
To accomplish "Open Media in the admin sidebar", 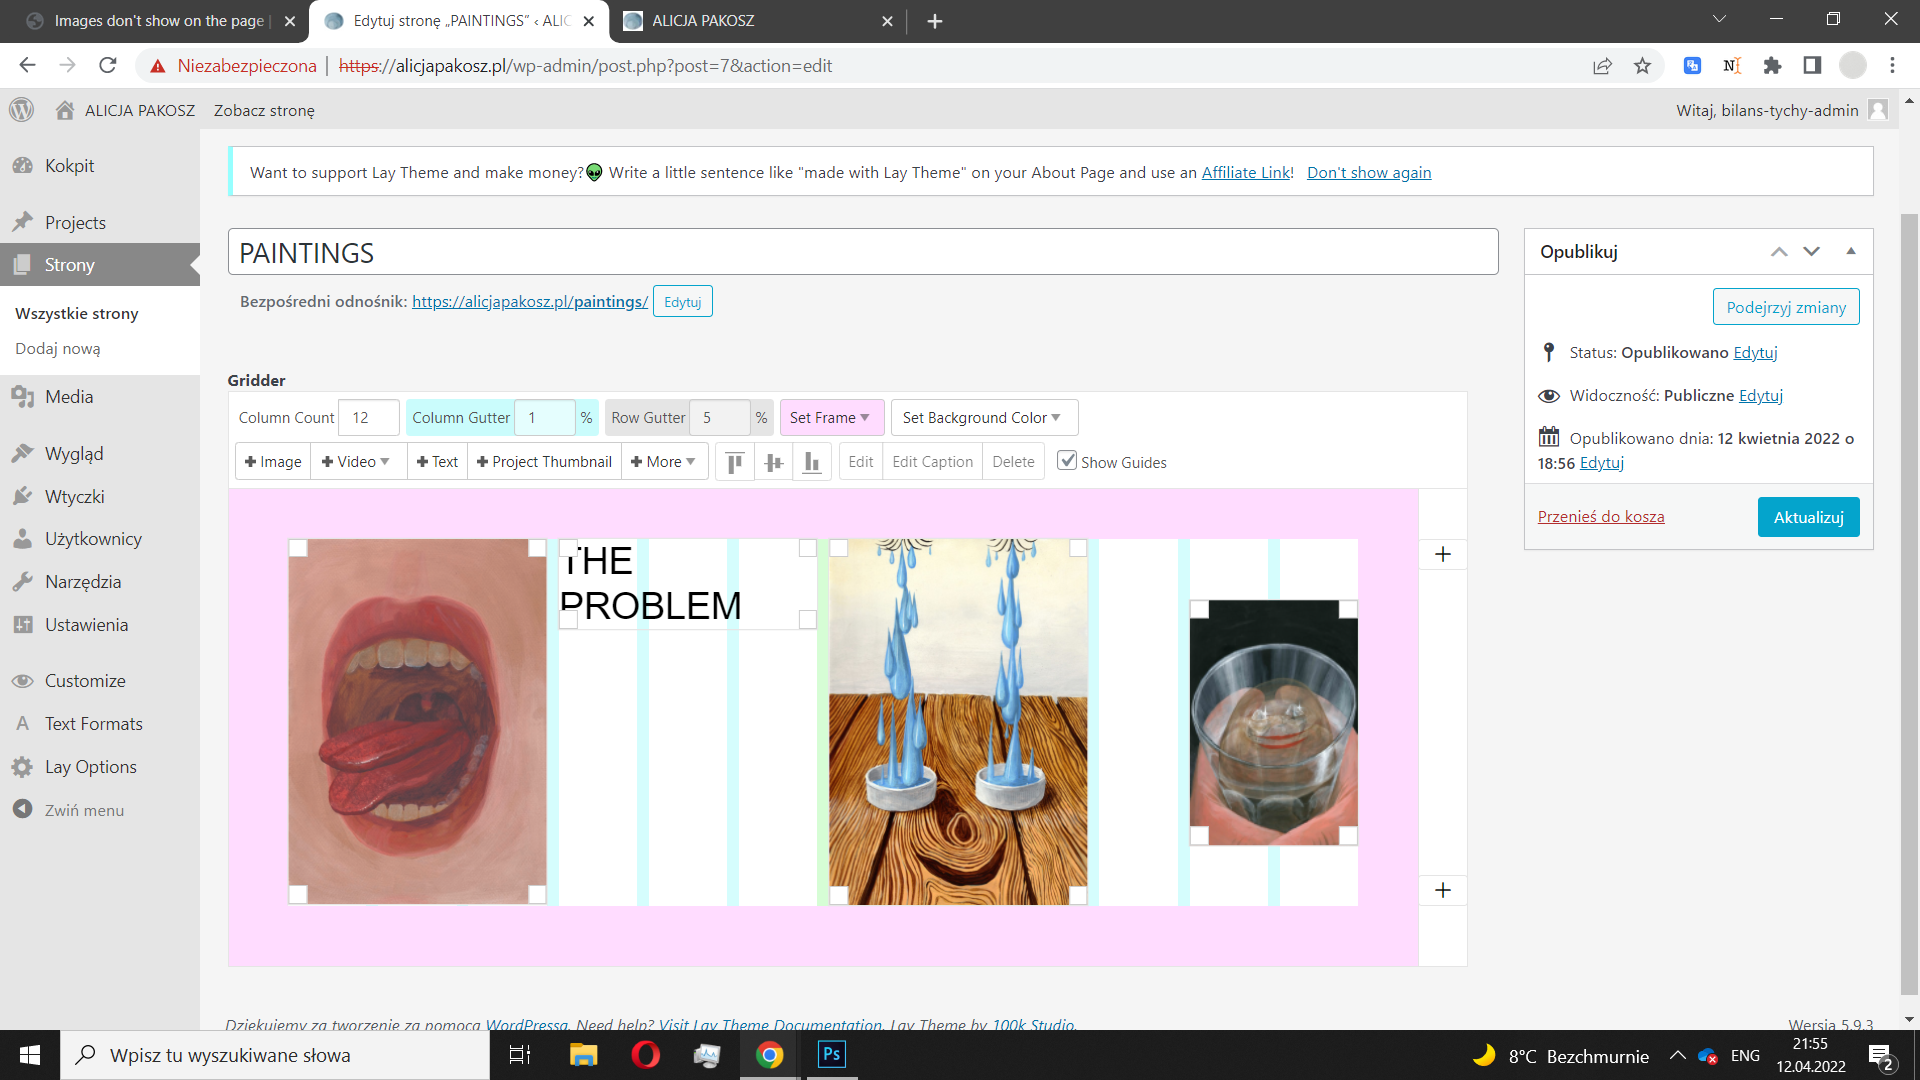I will click(68, 397).
